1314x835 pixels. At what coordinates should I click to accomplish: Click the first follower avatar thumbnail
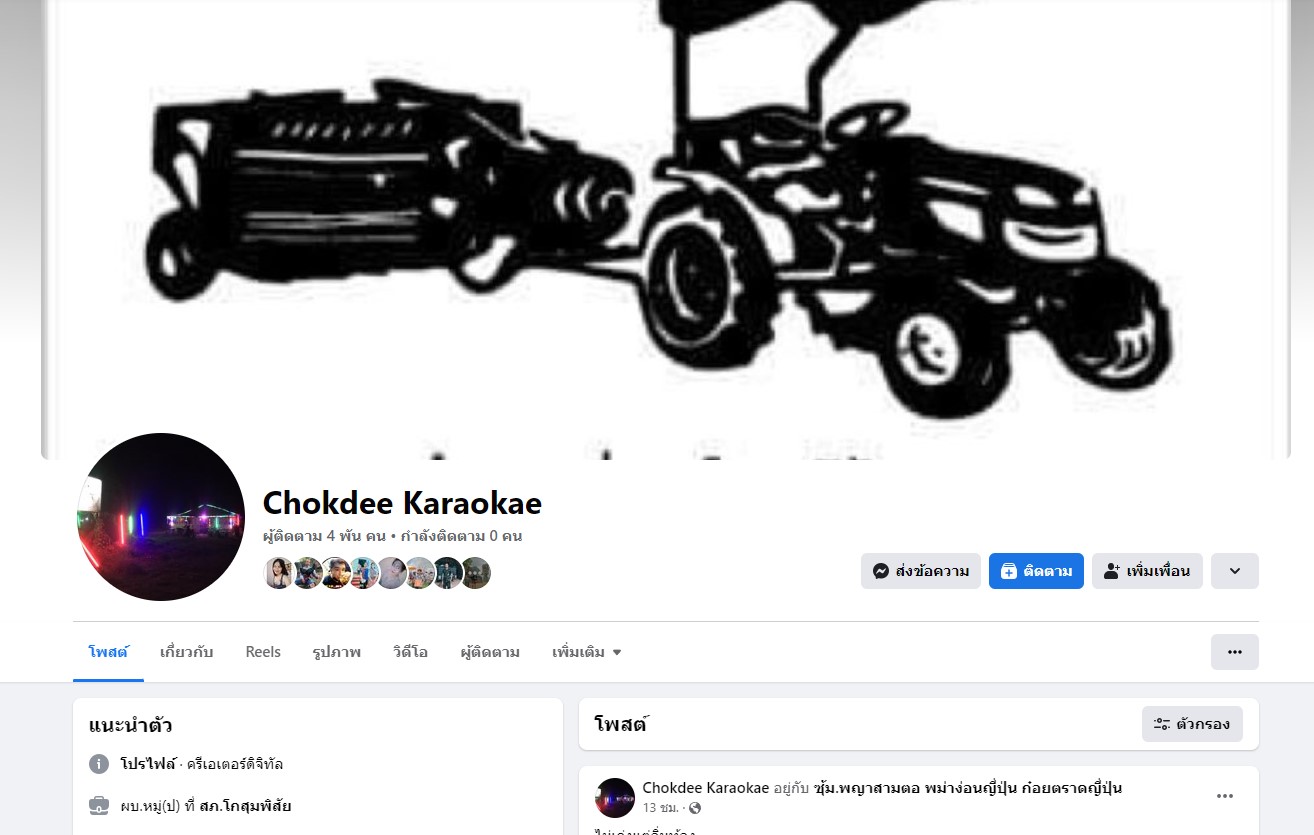[x=279, y=573]
